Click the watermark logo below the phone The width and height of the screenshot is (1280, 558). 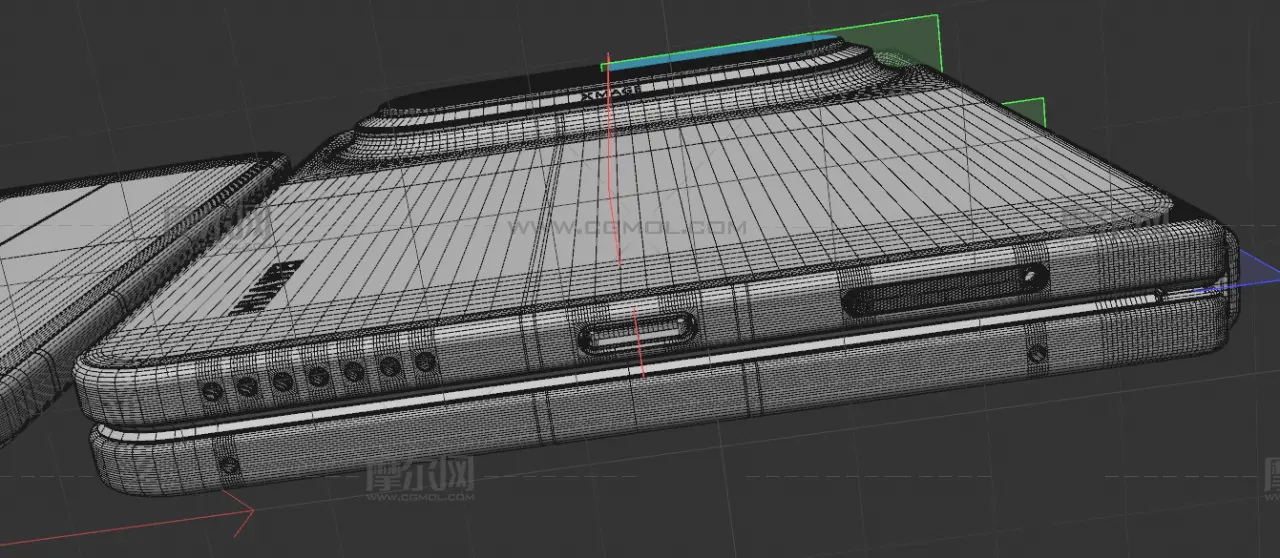tap(420, 478)
